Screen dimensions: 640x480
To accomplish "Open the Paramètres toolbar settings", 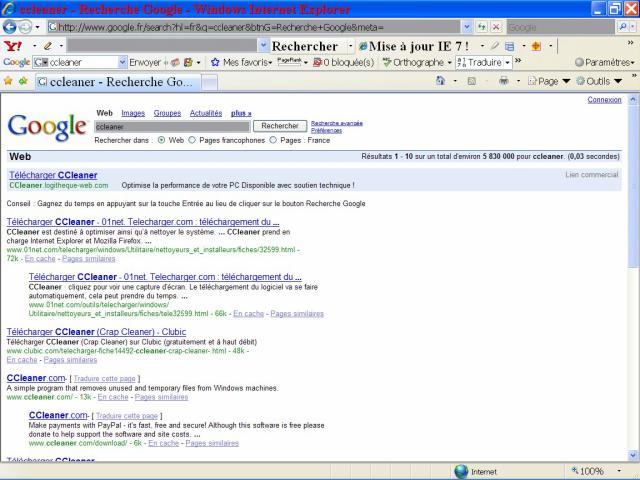I will pyautogui.click(x=604, y=62).
